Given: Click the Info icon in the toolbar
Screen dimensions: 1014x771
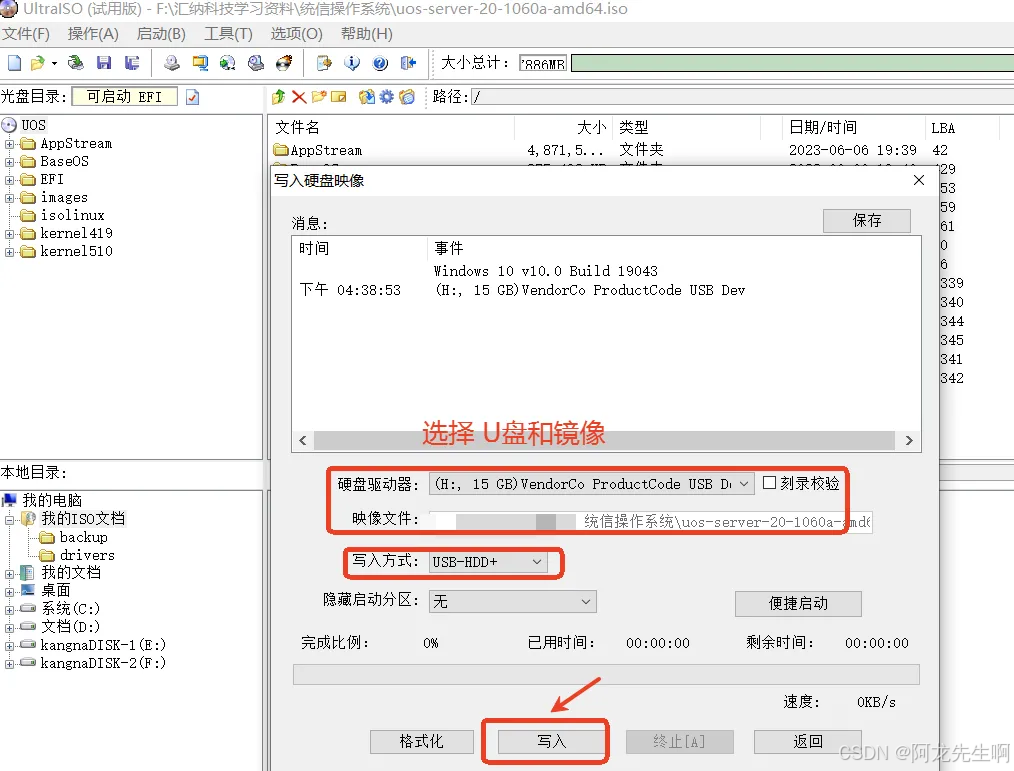Looking at the screenshot, I should [352, 63].
